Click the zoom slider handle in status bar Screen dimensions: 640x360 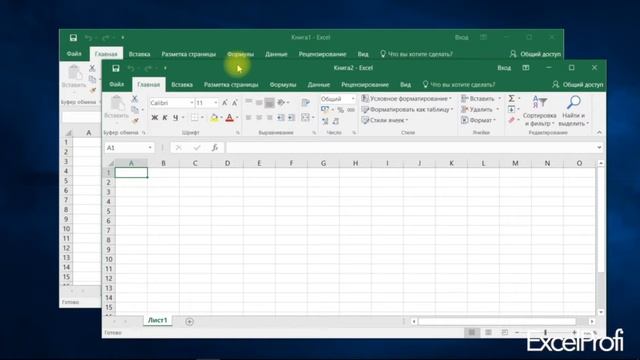point(545,333)
